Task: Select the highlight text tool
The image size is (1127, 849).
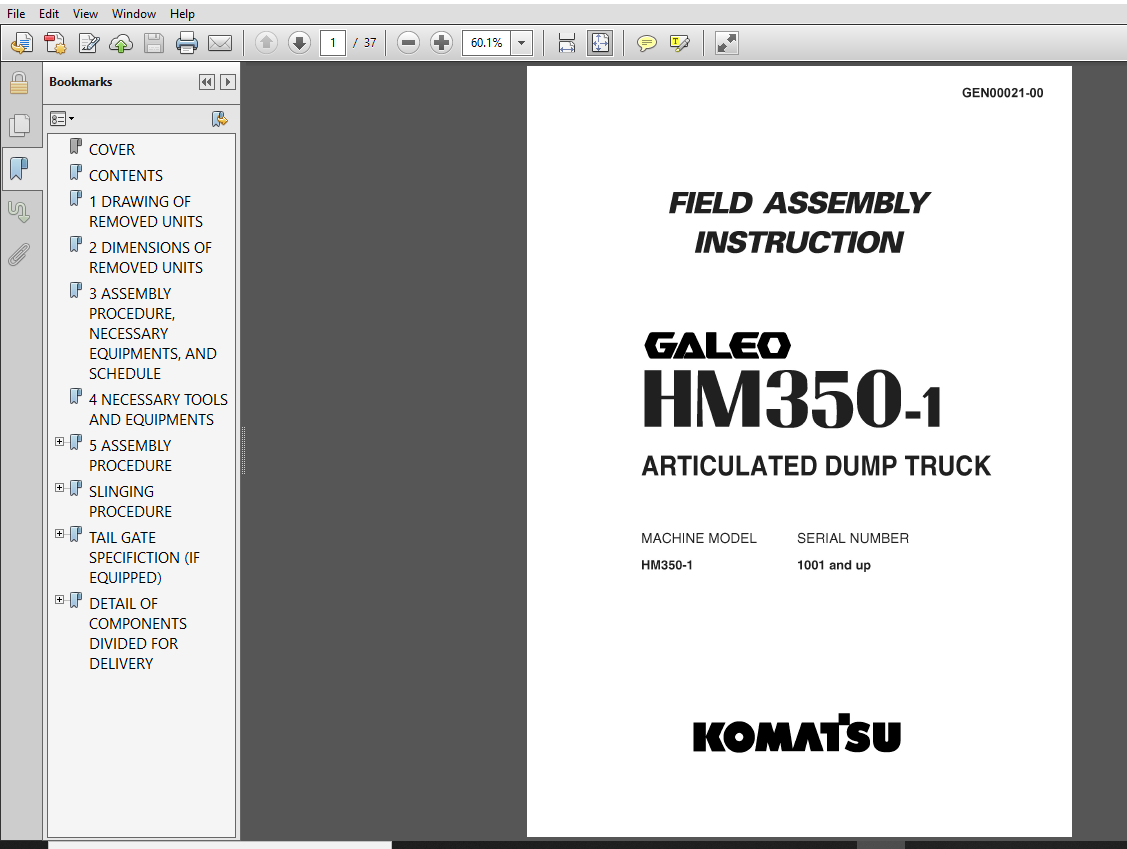Action: click(679, 43)
